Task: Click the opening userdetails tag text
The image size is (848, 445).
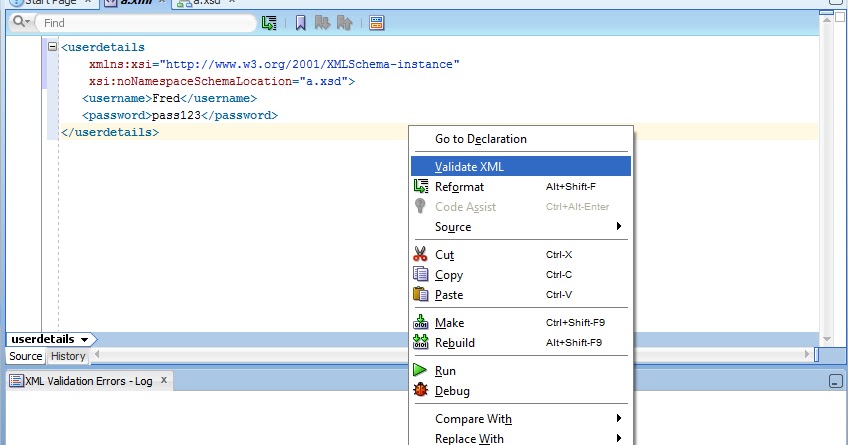Action: coord(103,47)
